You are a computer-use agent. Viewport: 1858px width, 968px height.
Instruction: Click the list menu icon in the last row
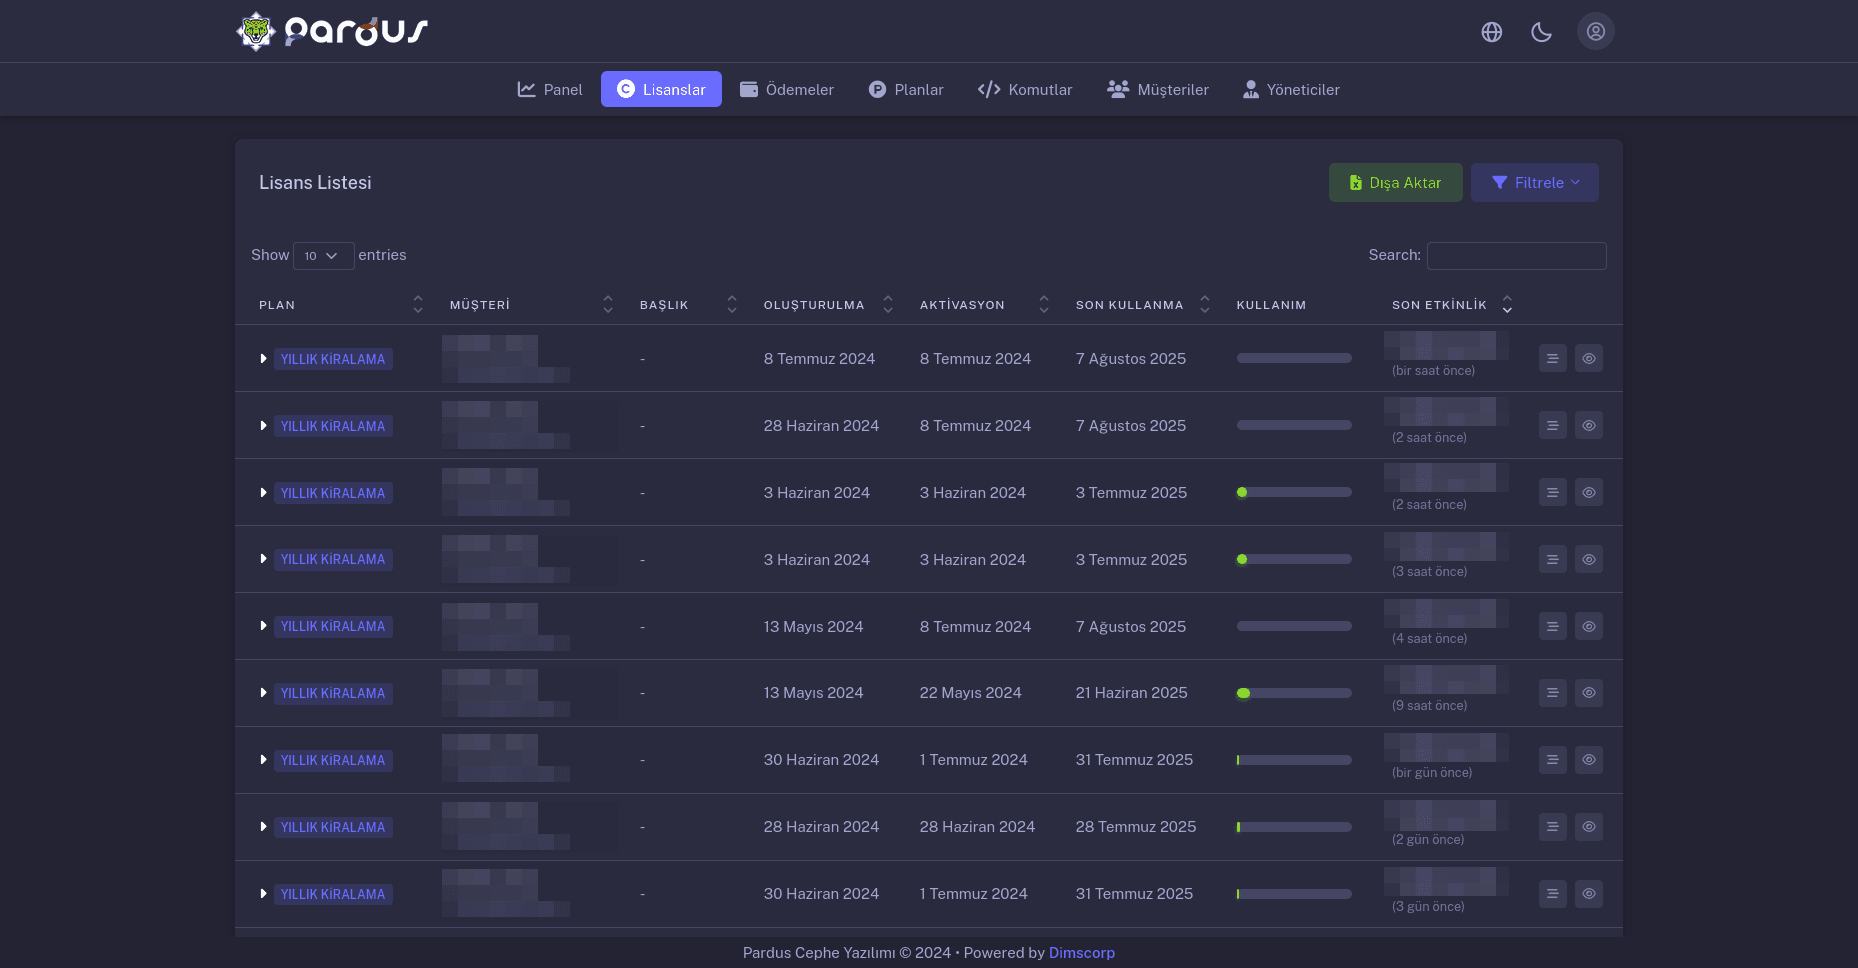1552,894
